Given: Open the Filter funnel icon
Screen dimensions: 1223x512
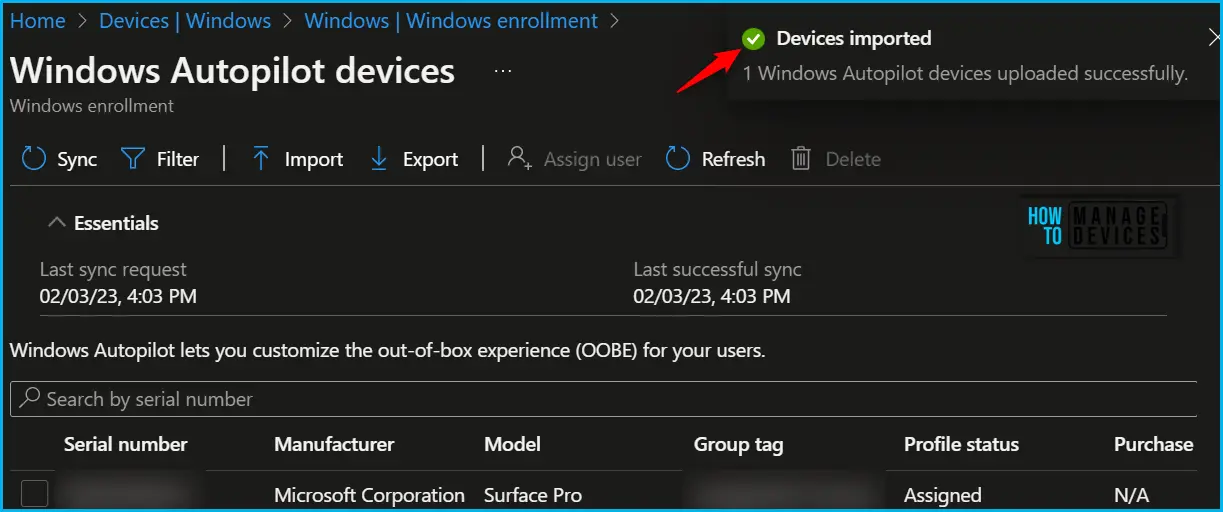Looking at the screenshot, I should tap(133, 159).
